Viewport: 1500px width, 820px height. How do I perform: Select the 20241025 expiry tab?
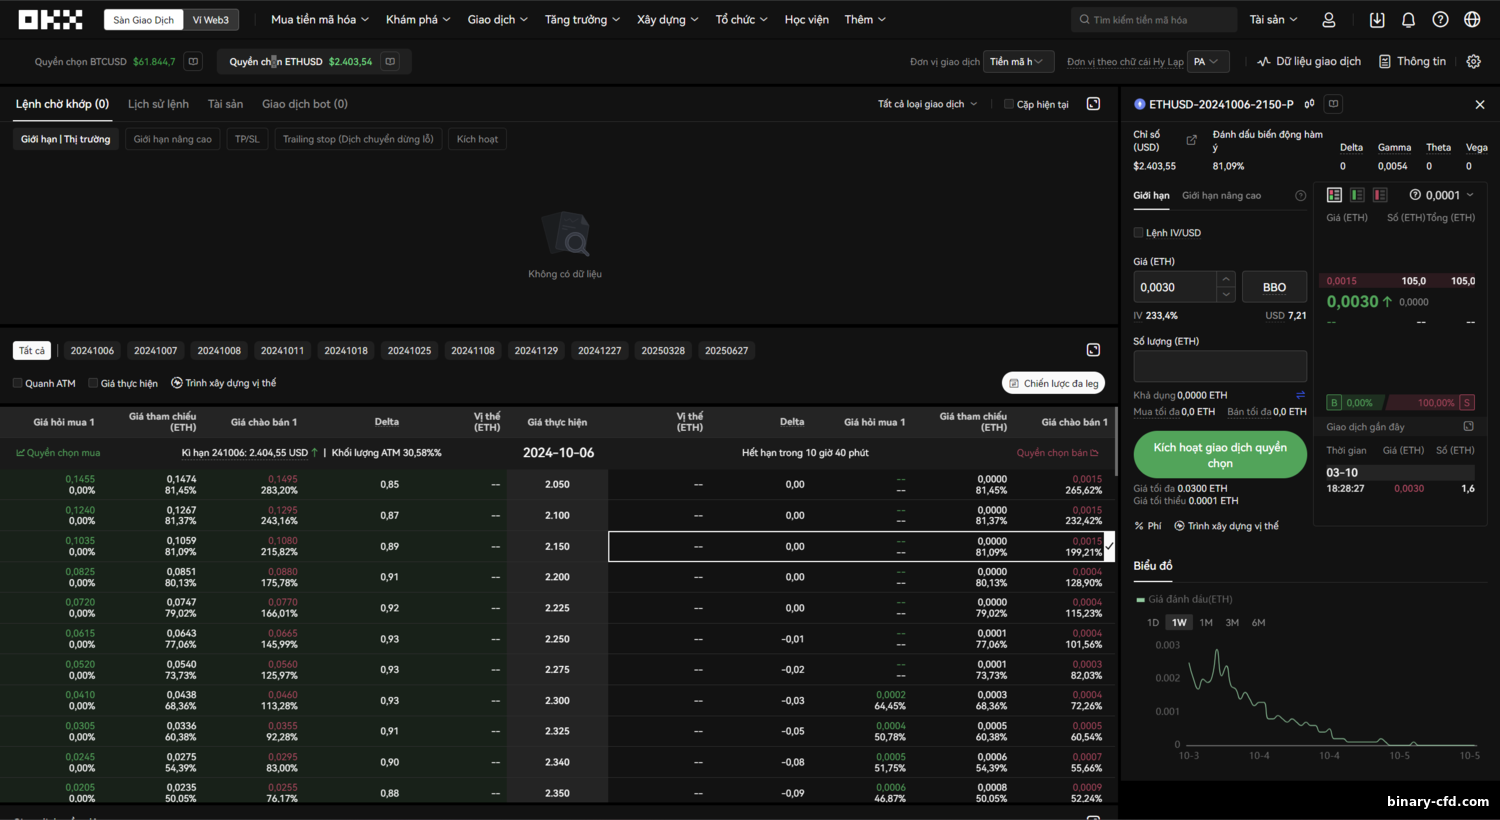(x=409, y=351)
